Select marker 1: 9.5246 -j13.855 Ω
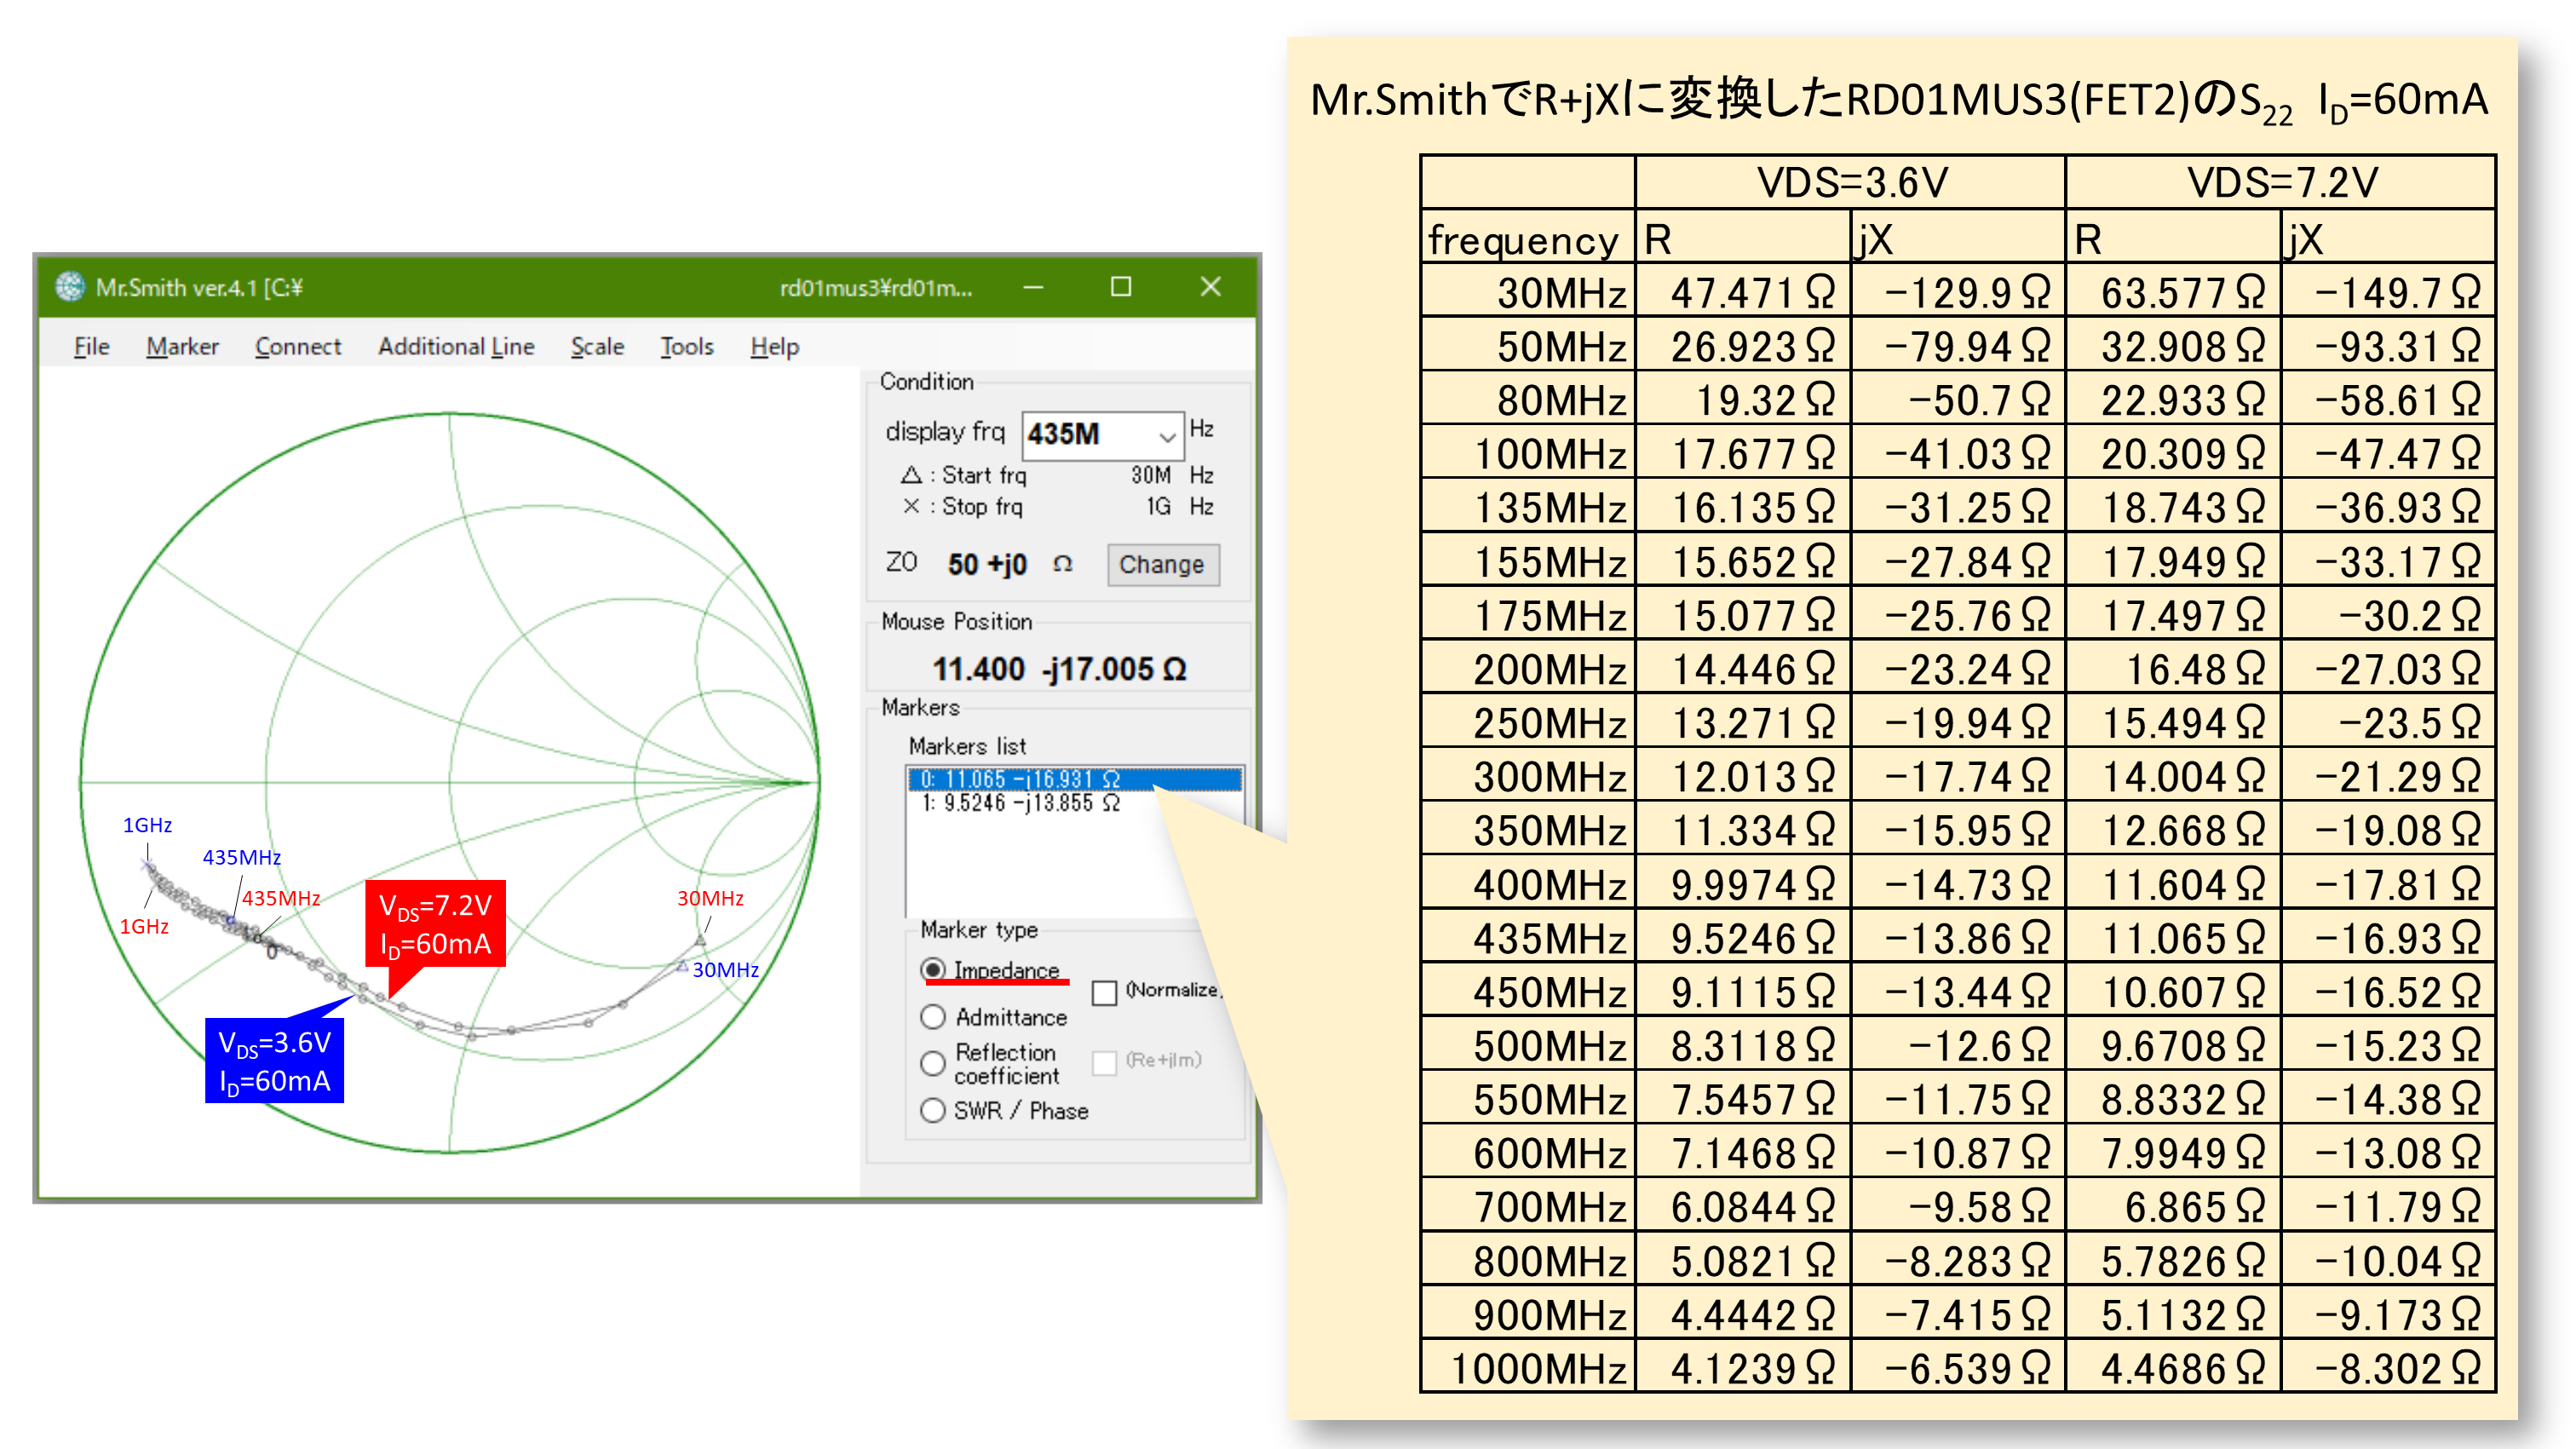The image size is (2576, 1449). click(1074, 803)
